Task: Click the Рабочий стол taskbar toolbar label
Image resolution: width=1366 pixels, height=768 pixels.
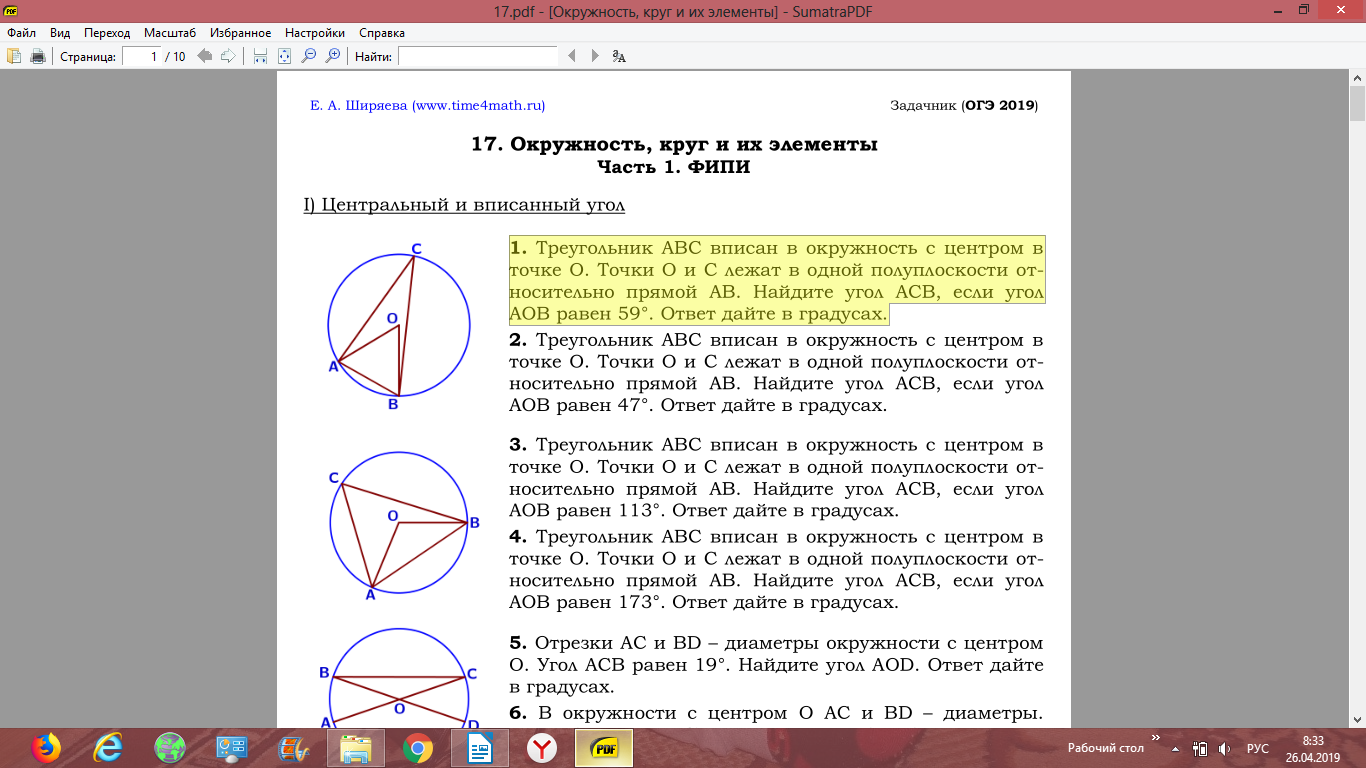Action: (1105, 748)
